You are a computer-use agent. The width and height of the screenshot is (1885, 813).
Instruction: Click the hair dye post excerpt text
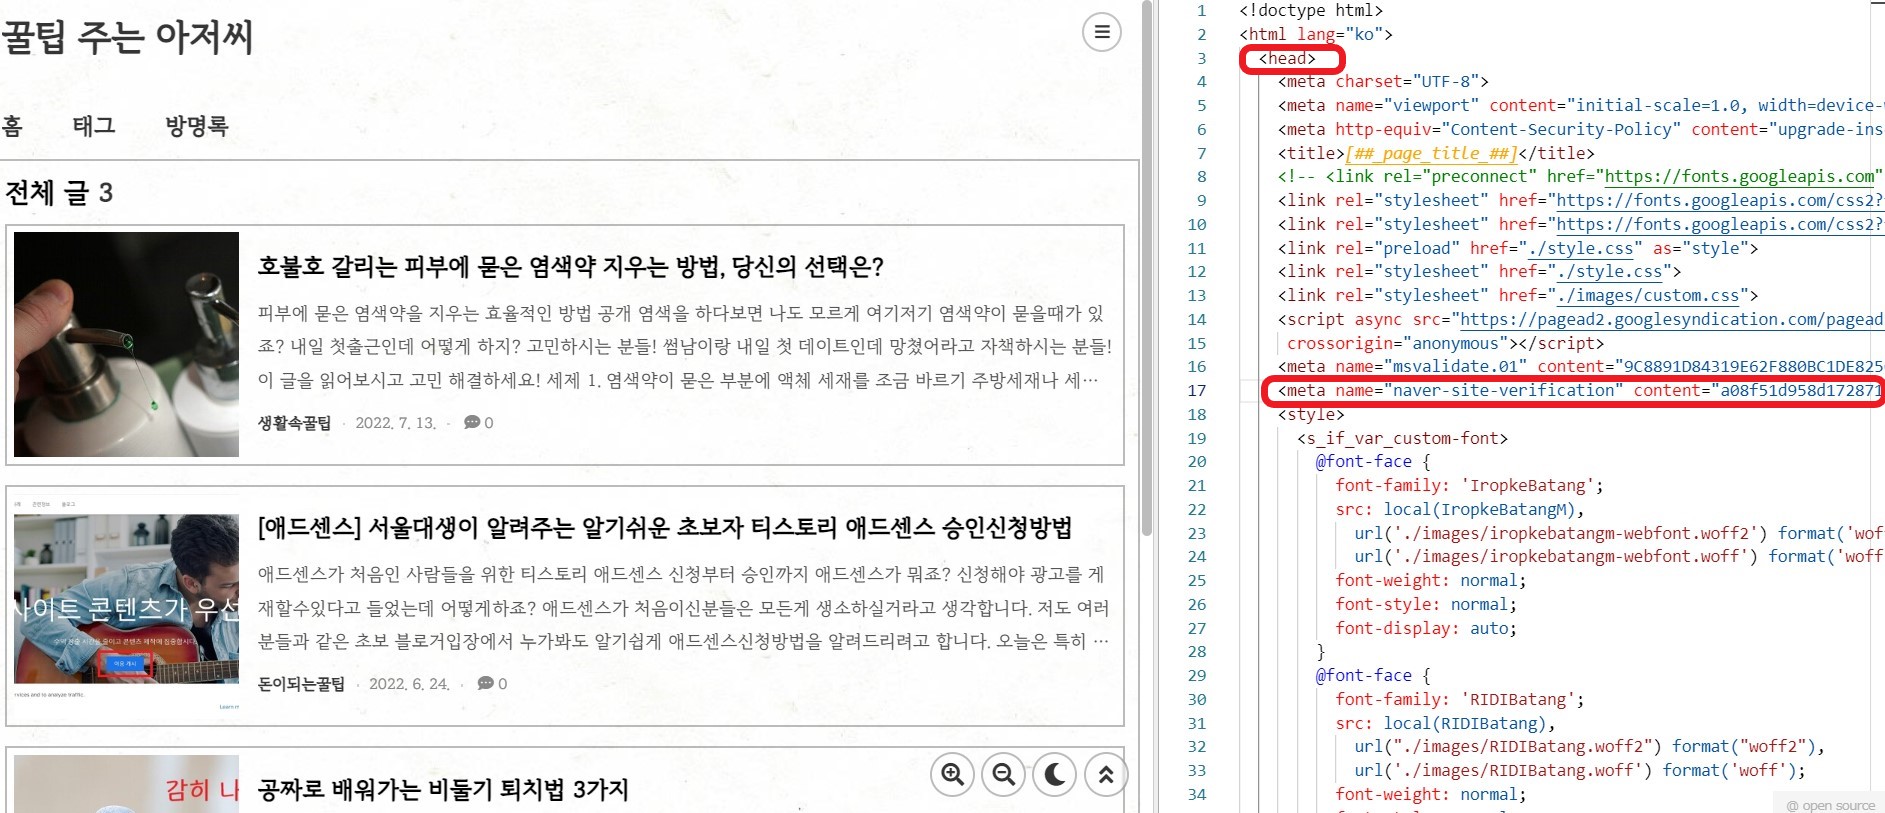pyautogui.click(x=684, y=347)
